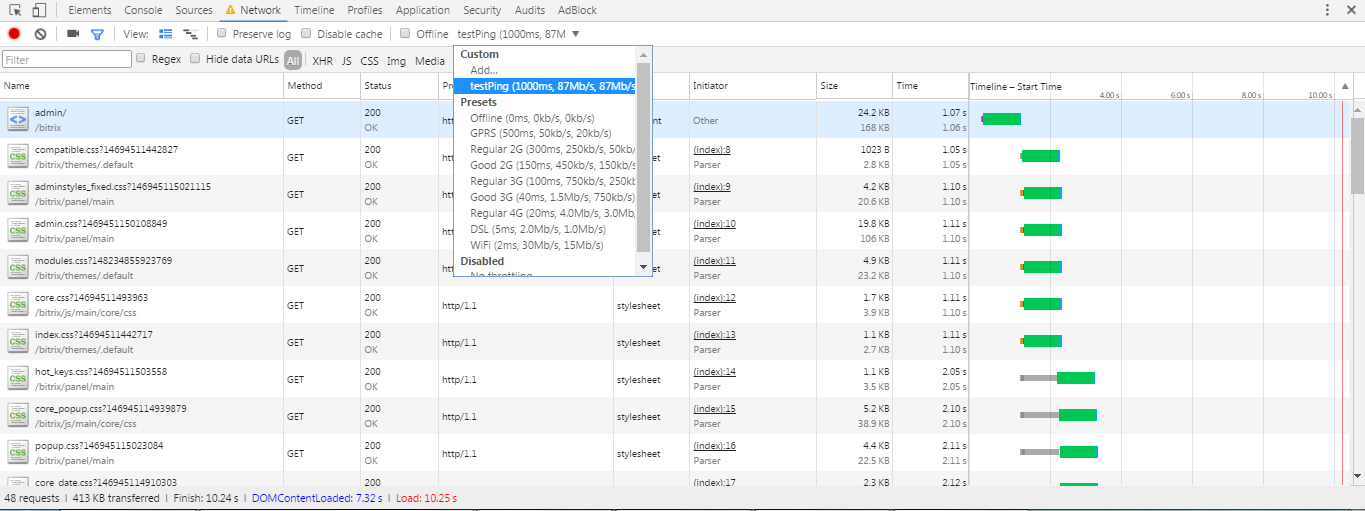Toggle the blue filter funnel icon
The width and height of the screenshot is (1365, 511).
pyautogui.click(x=97, y=34)
